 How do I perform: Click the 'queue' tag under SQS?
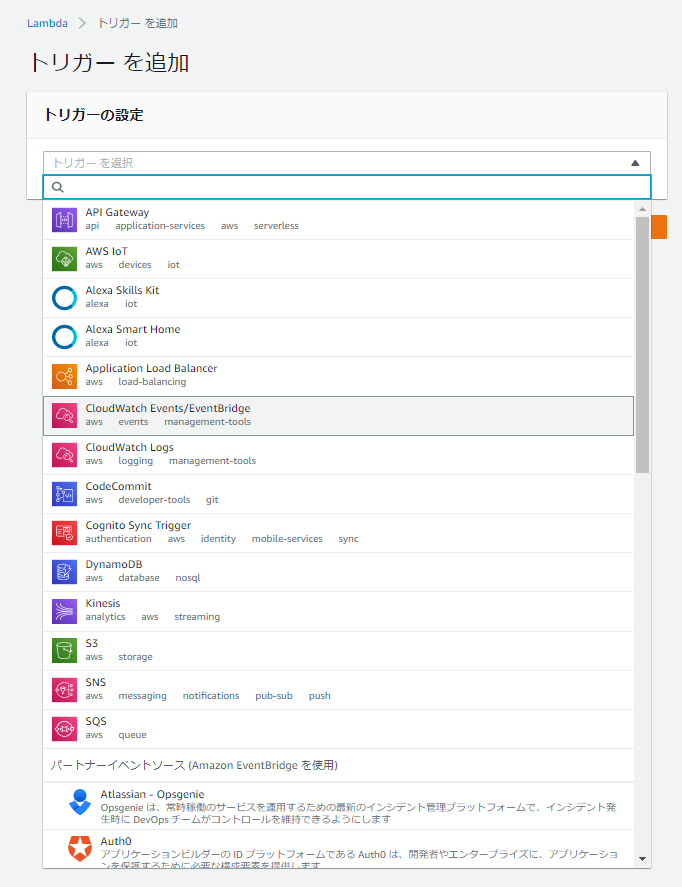132,735
